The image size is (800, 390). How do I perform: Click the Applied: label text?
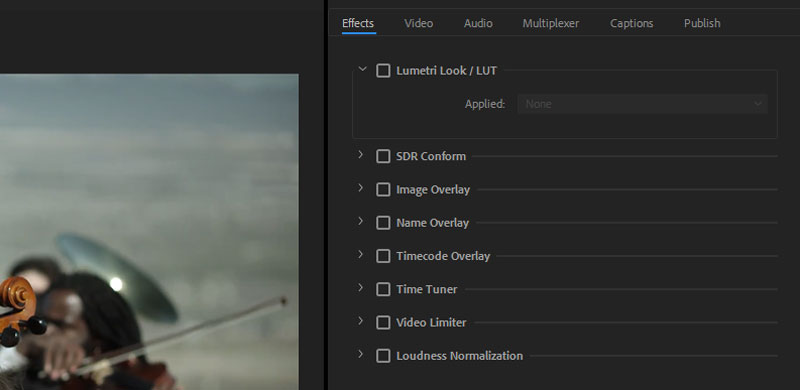pos(485,104)
